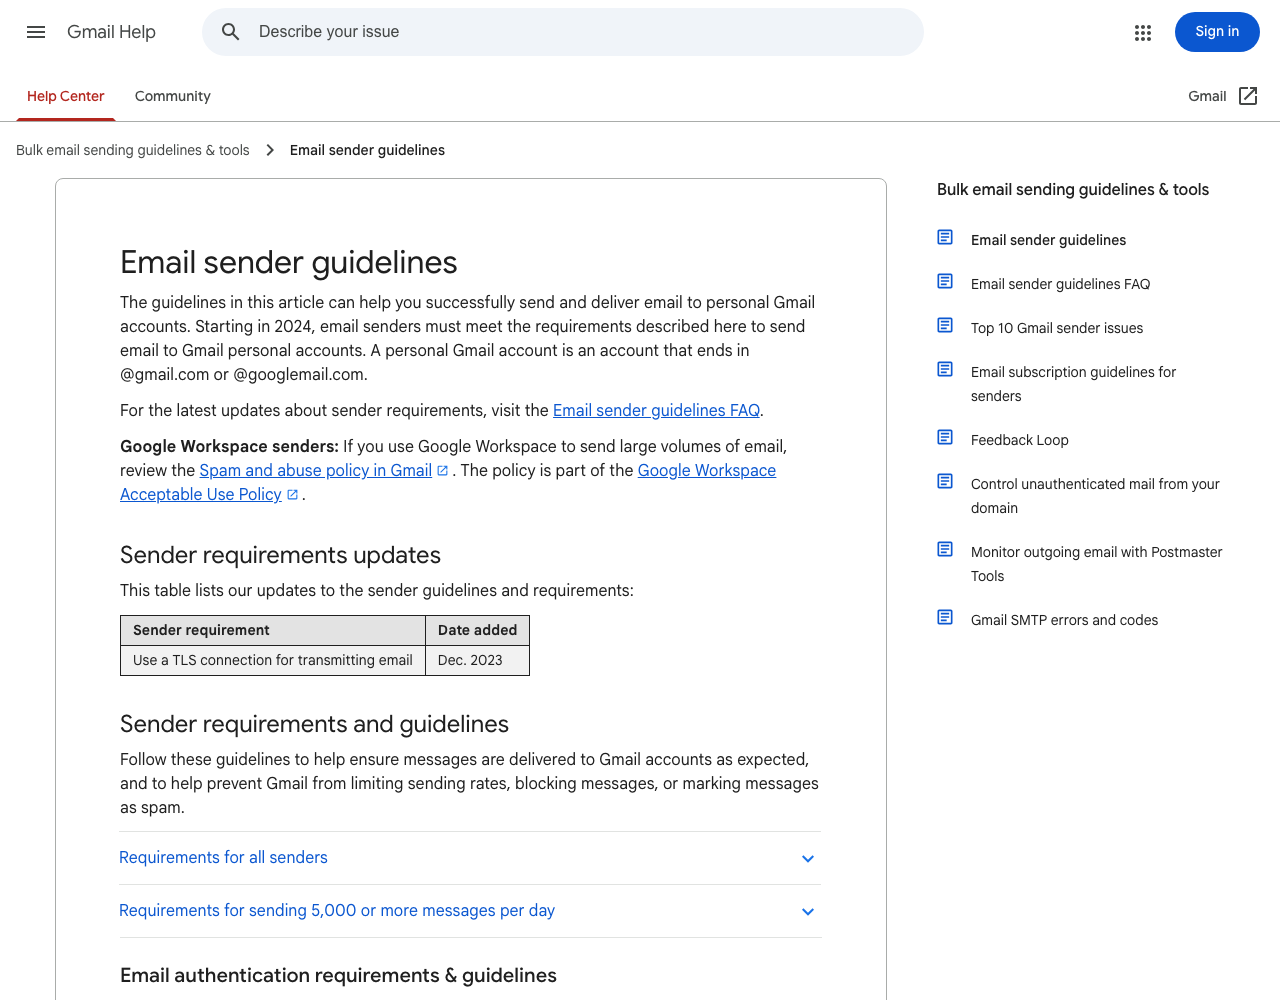Click article icon beside Email subscription guidelines
1280x1000 pixels.
pyautogui.click(x=945, y=369)
